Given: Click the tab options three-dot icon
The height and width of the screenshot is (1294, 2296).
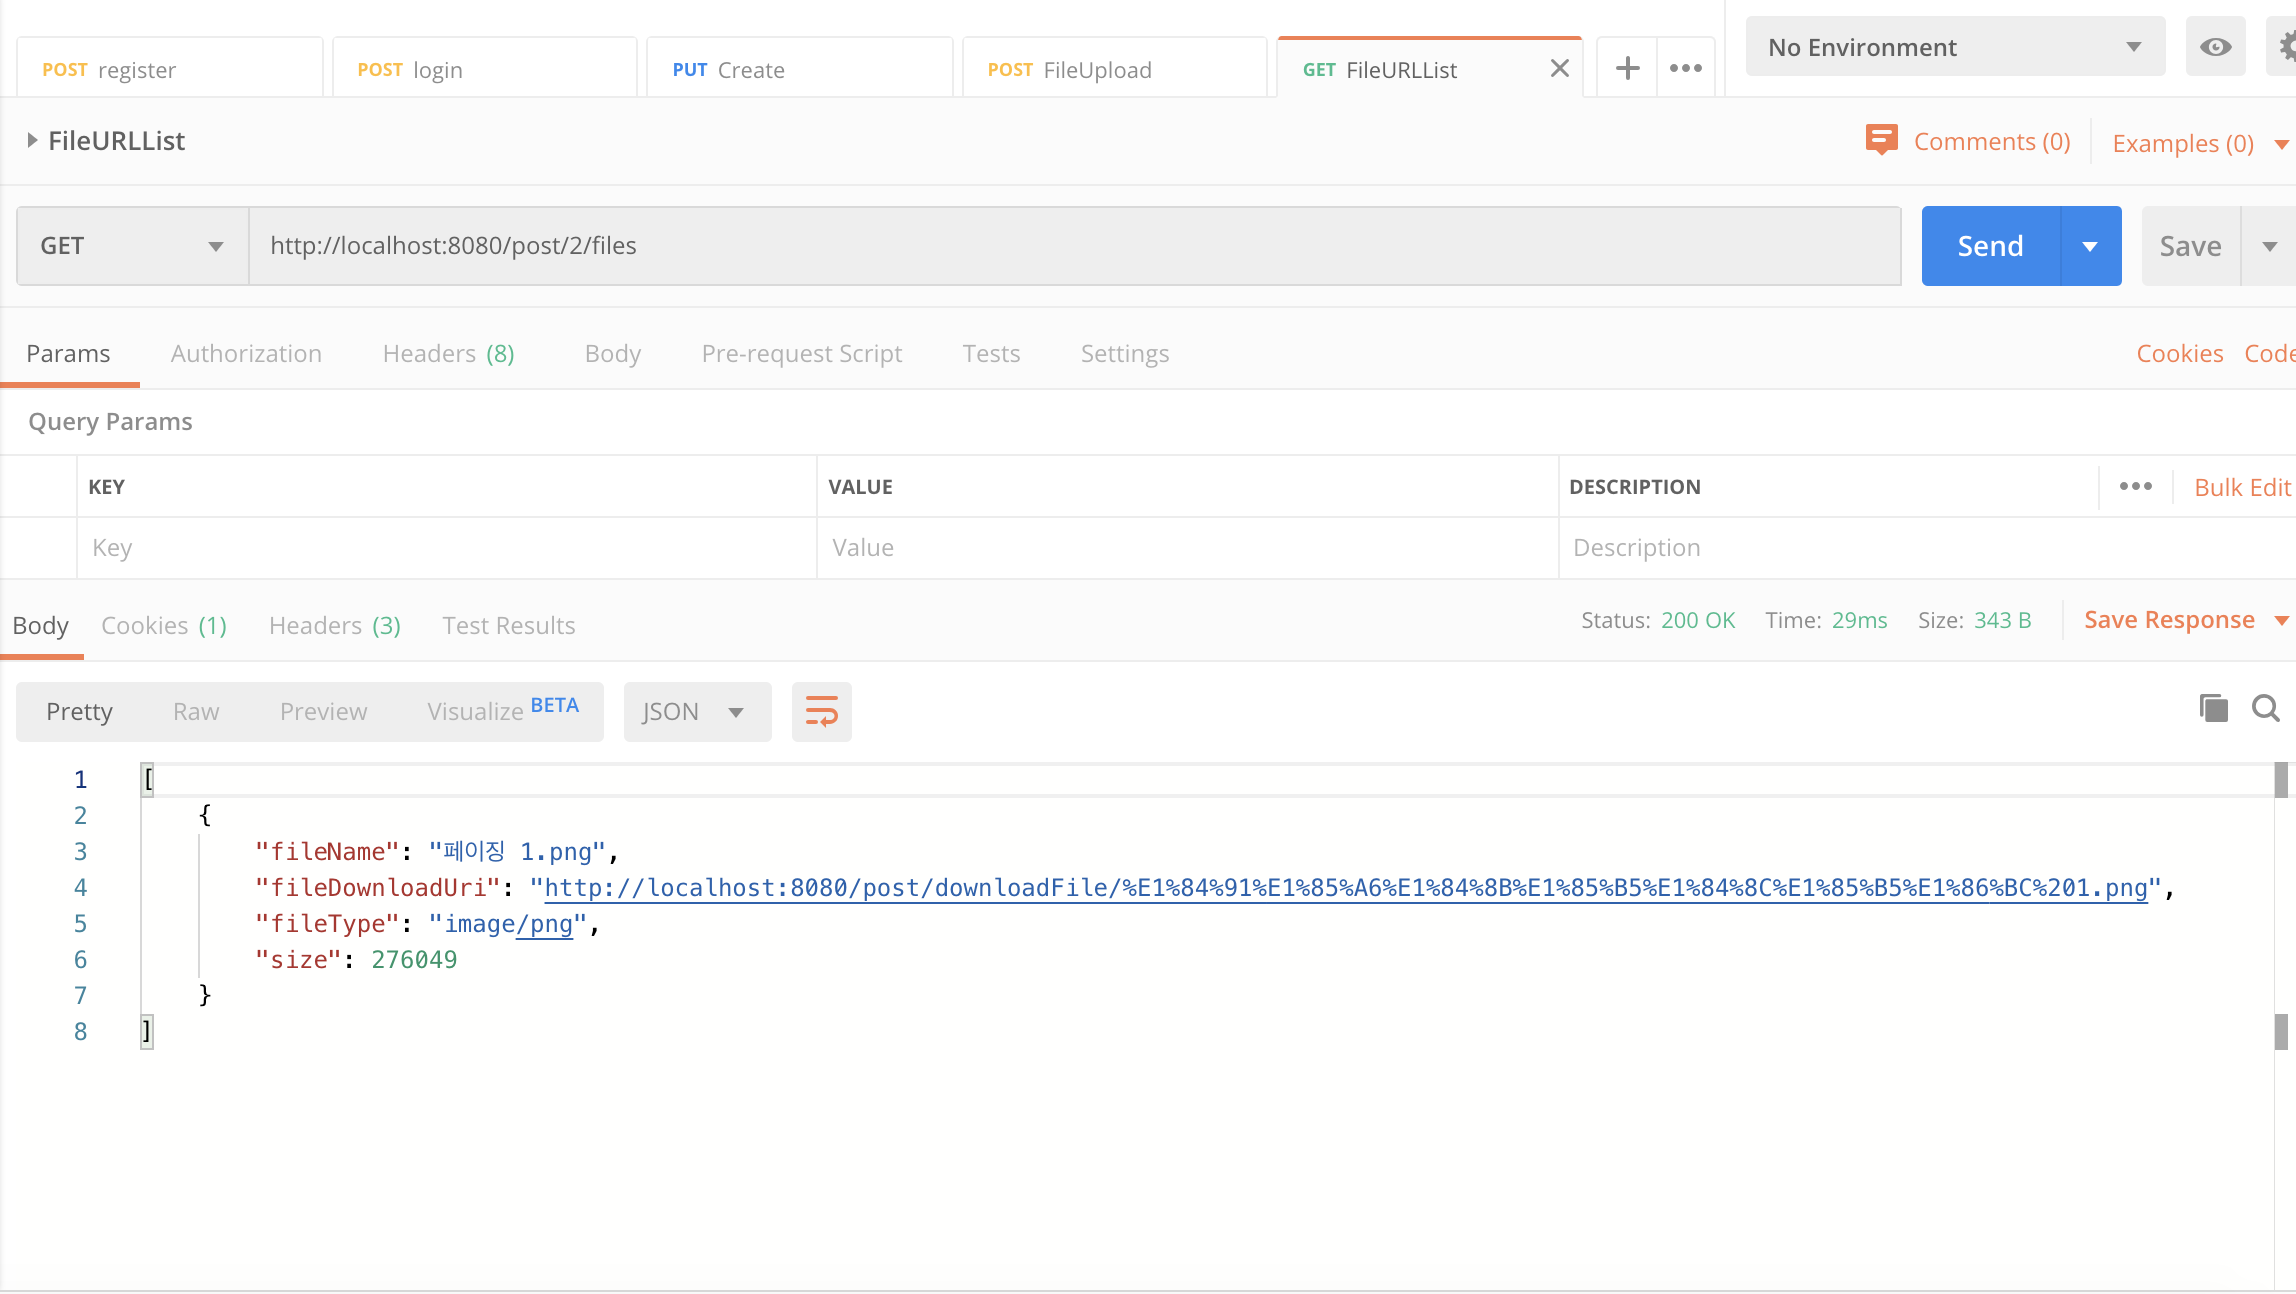Looking at the screenshot, I should [1685, 68].
